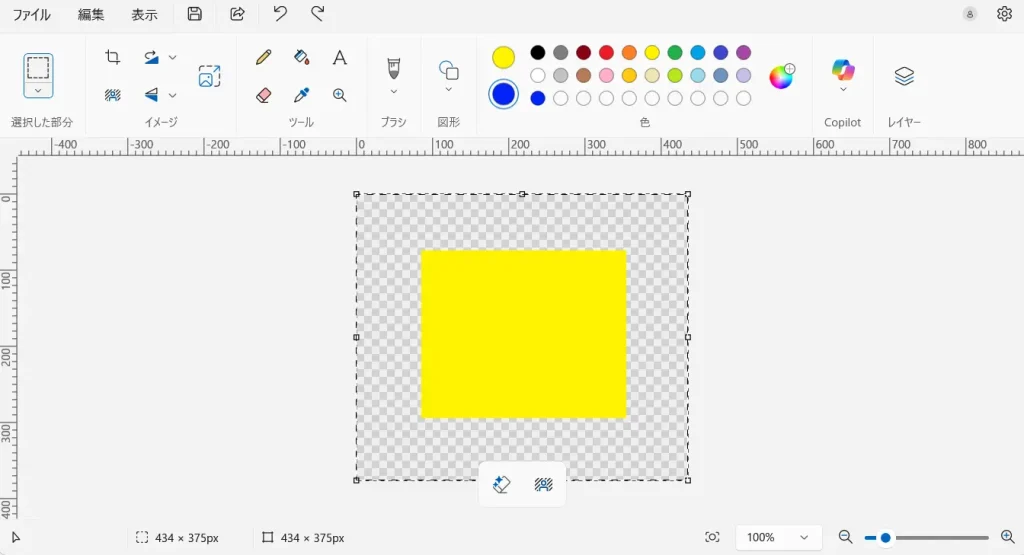Viewport: 1024px width, 555px height.
Task: Choose the blue secondary color circle
Action: point(503,94)
